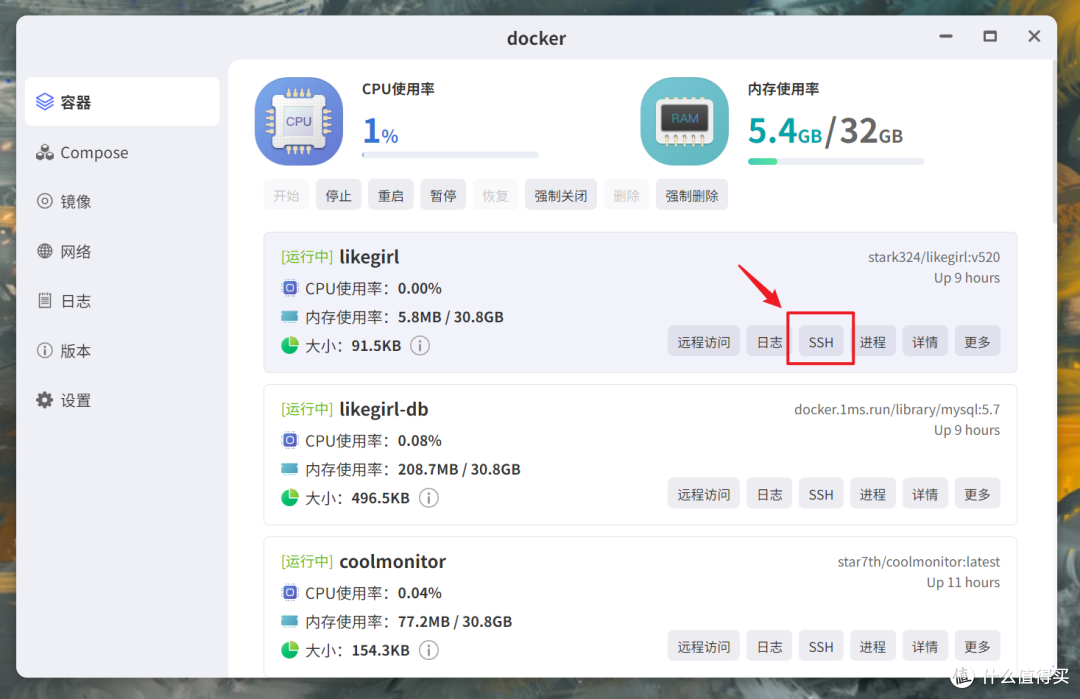Click the vertical scrollbar on right edge
Viewport: 1080px width, 699px height.
pos(1055,141)
